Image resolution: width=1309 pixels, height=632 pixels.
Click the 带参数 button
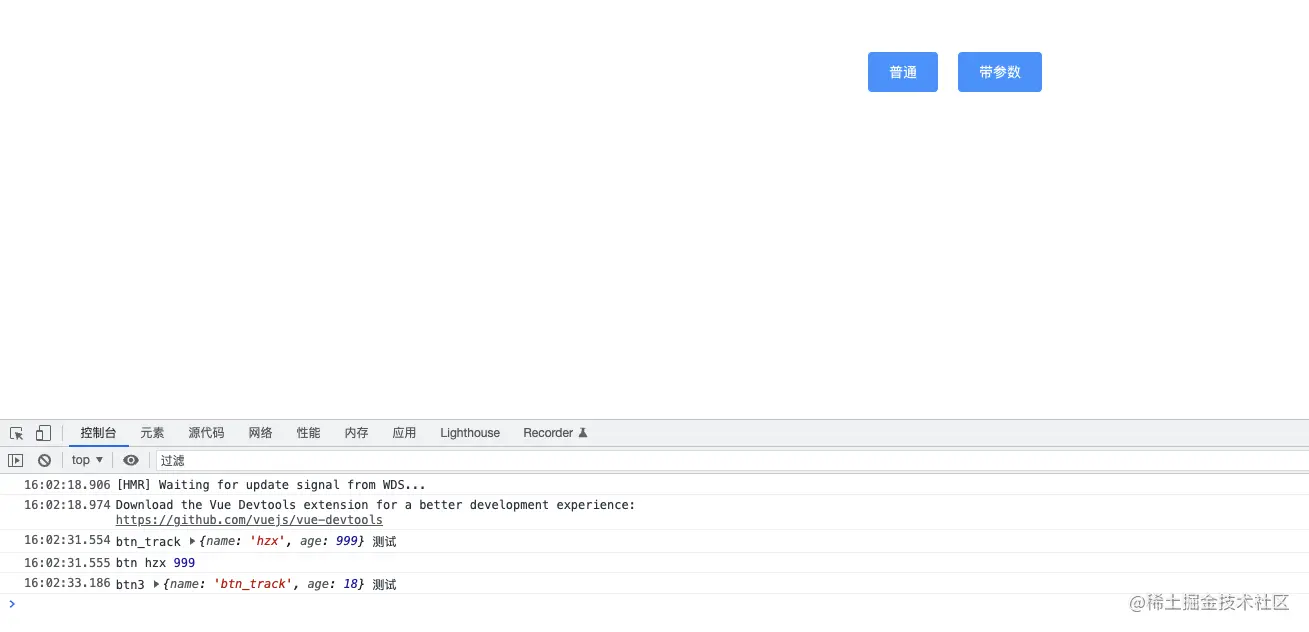coord(1000,72)
